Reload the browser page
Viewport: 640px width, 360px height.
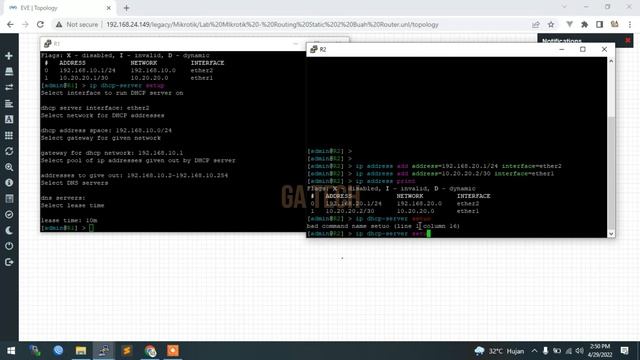[x=40, y=24]
